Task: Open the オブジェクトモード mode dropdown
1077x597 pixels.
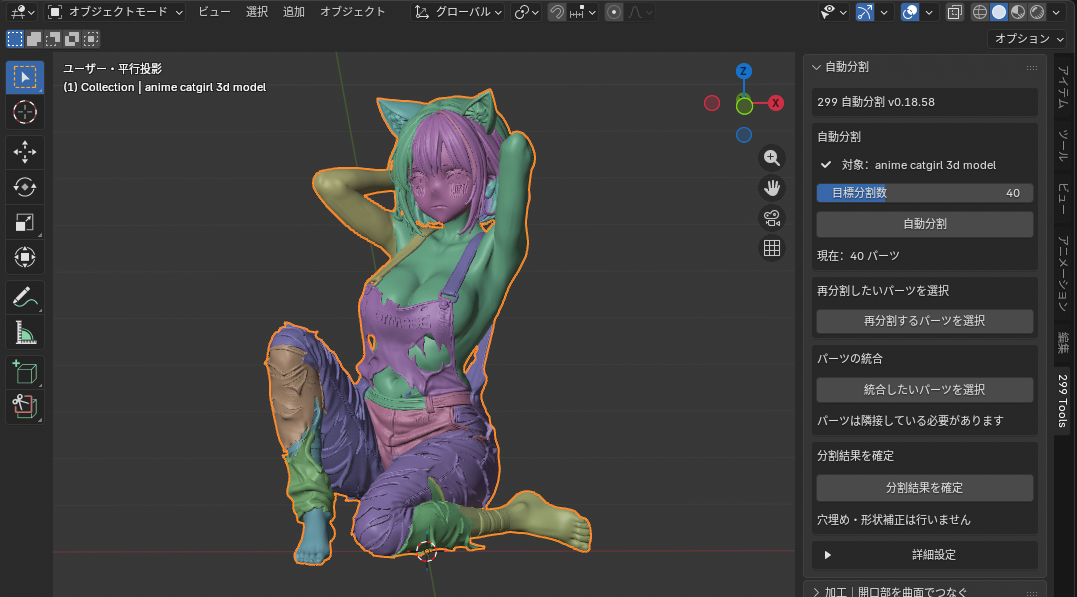Action: tap(115, 12)
